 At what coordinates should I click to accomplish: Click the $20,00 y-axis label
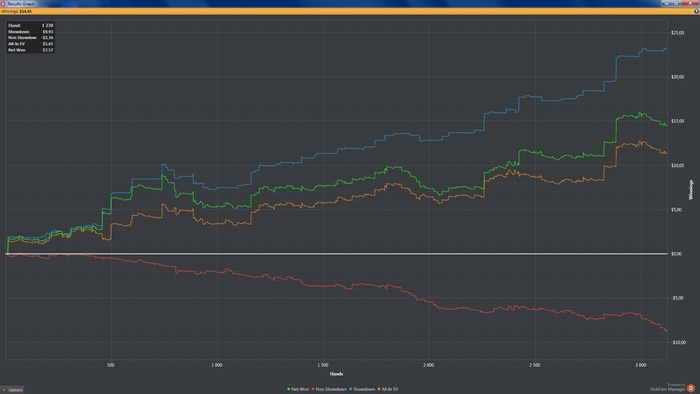[x=677, y=77]
